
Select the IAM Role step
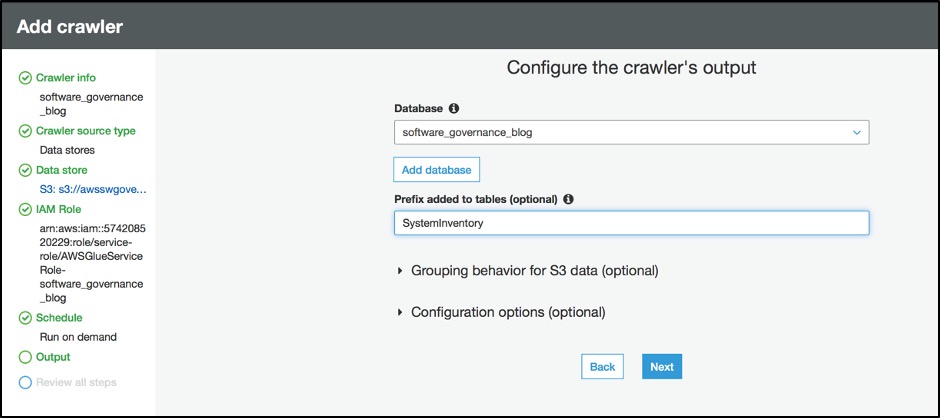[x=58, y=210]
